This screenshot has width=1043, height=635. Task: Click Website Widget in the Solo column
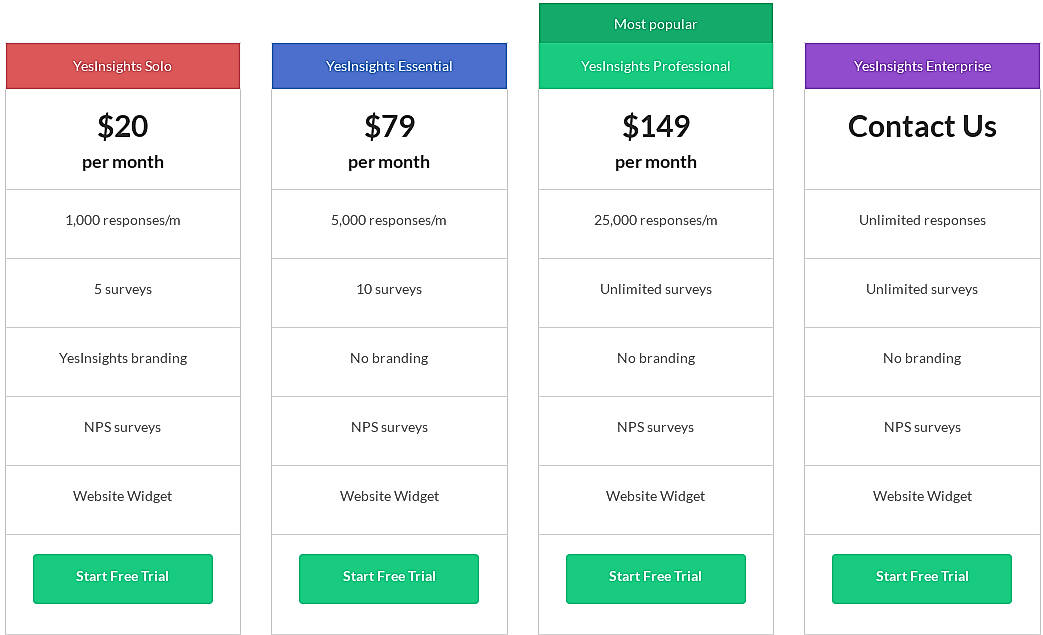[x=122, y=496]
